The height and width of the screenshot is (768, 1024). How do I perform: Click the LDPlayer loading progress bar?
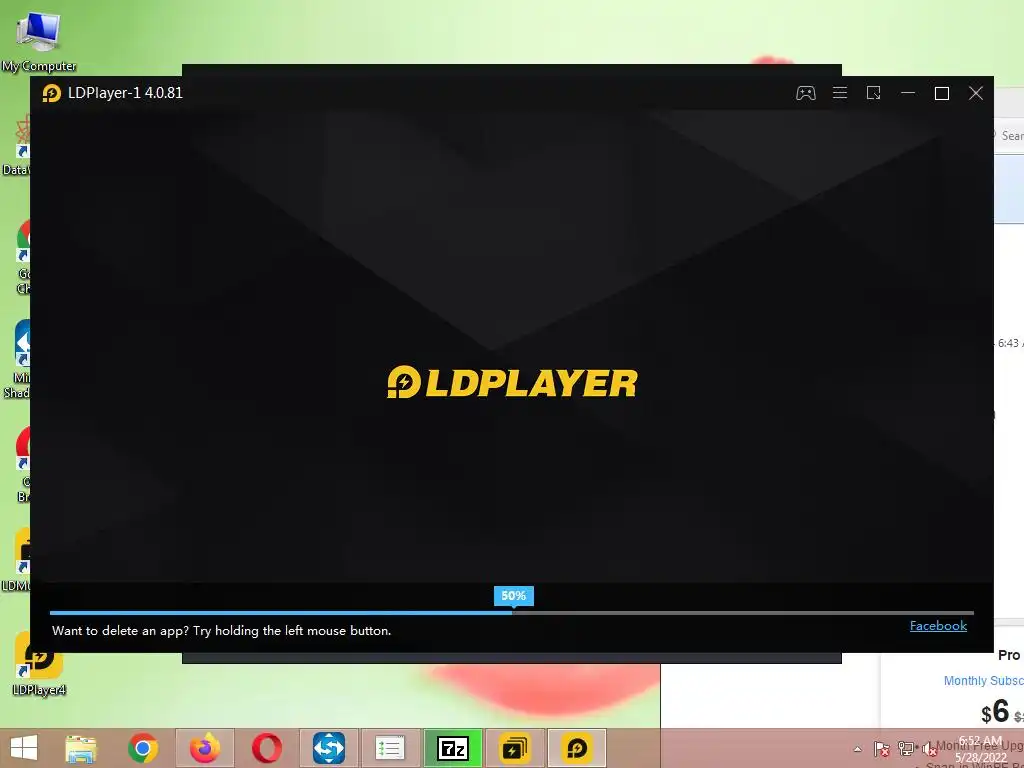[512, 613]
